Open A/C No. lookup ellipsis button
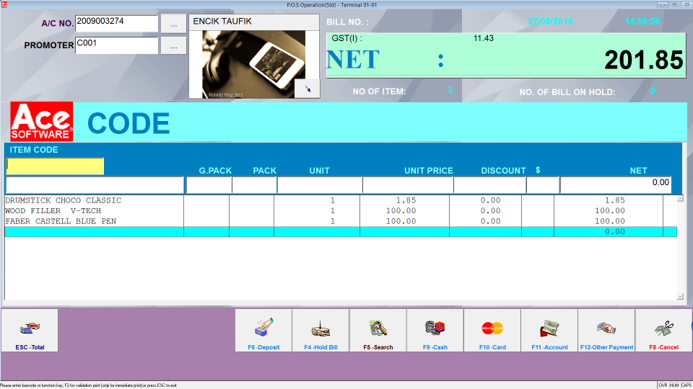Image resolution: width=693 pixels, height=389 pixels. [x=173, y=24]
